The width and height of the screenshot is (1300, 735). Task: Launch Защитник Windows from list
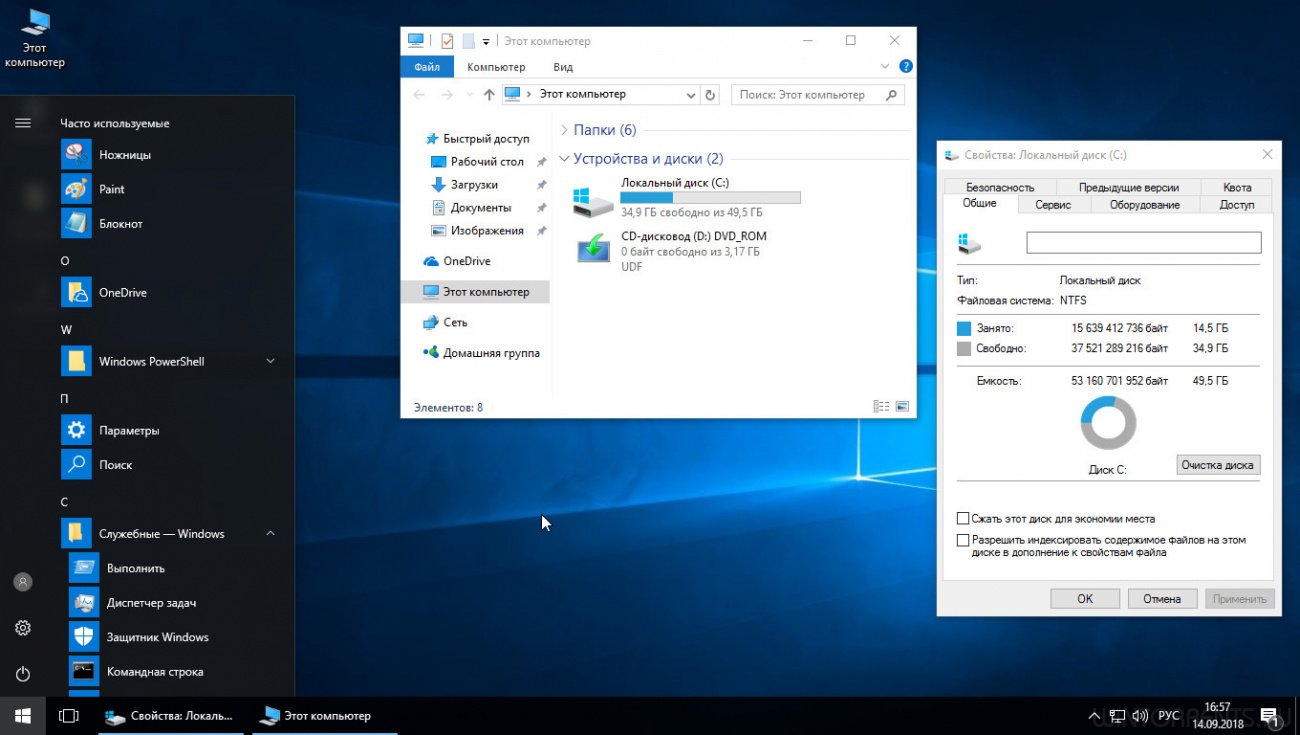tap(157, 637)
